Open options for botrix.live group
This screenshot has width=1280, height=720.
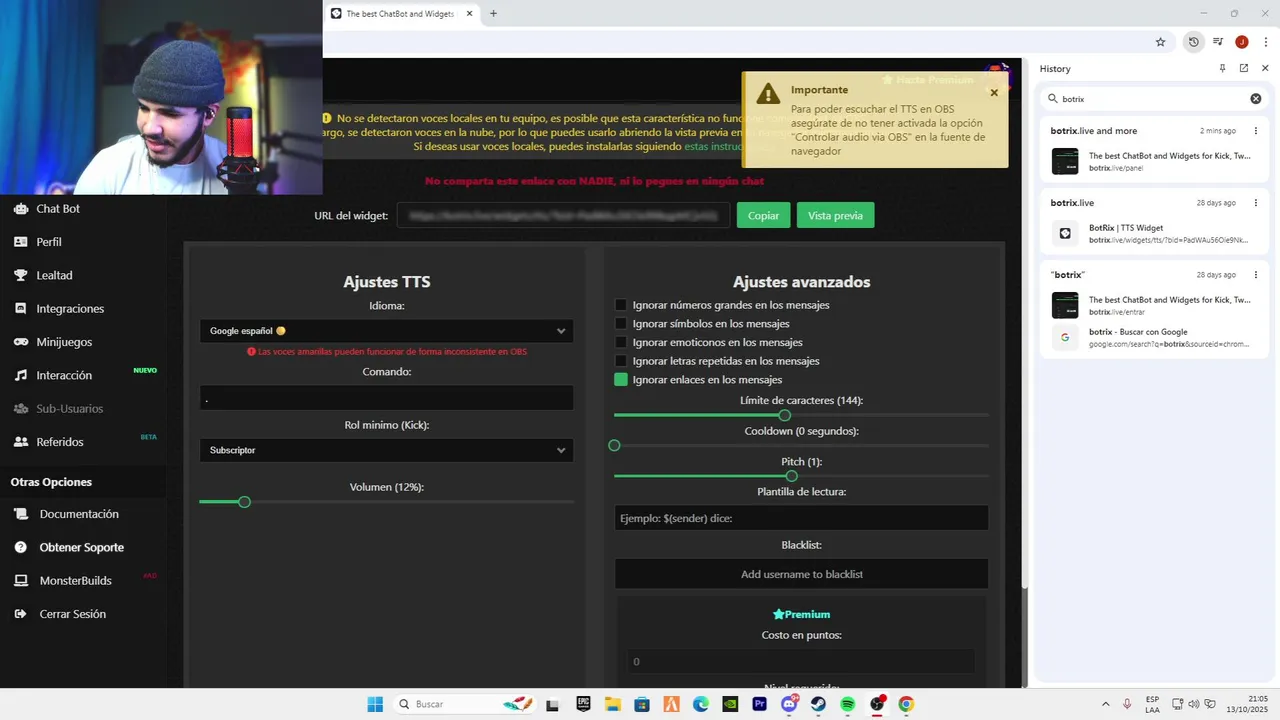coord(1256,203)
